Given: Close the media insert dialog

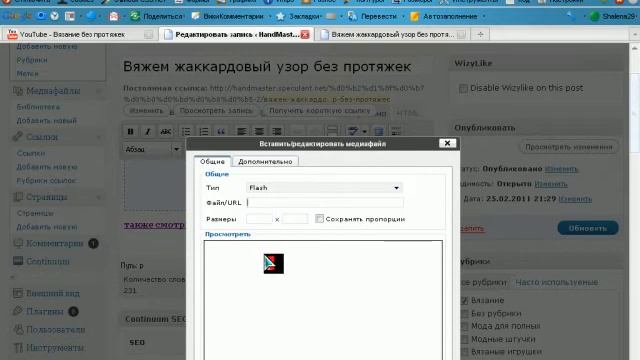Looking at the screenshot, I should tap(447, 143).
